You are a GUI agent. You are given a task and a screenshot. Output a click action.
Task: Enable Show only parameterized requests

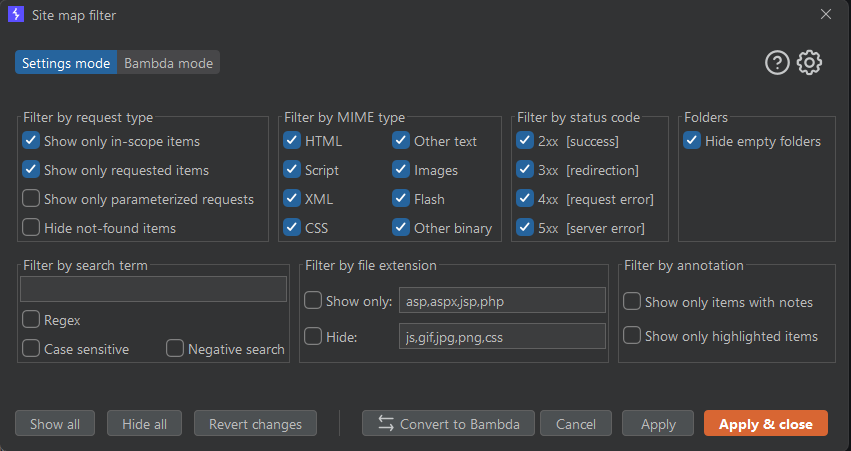(31, 199)
